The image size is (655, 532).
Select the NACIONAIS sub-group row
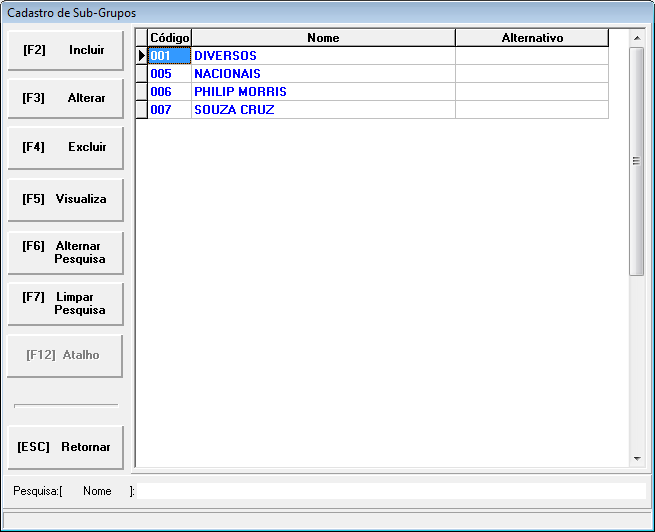pos(323,74)
